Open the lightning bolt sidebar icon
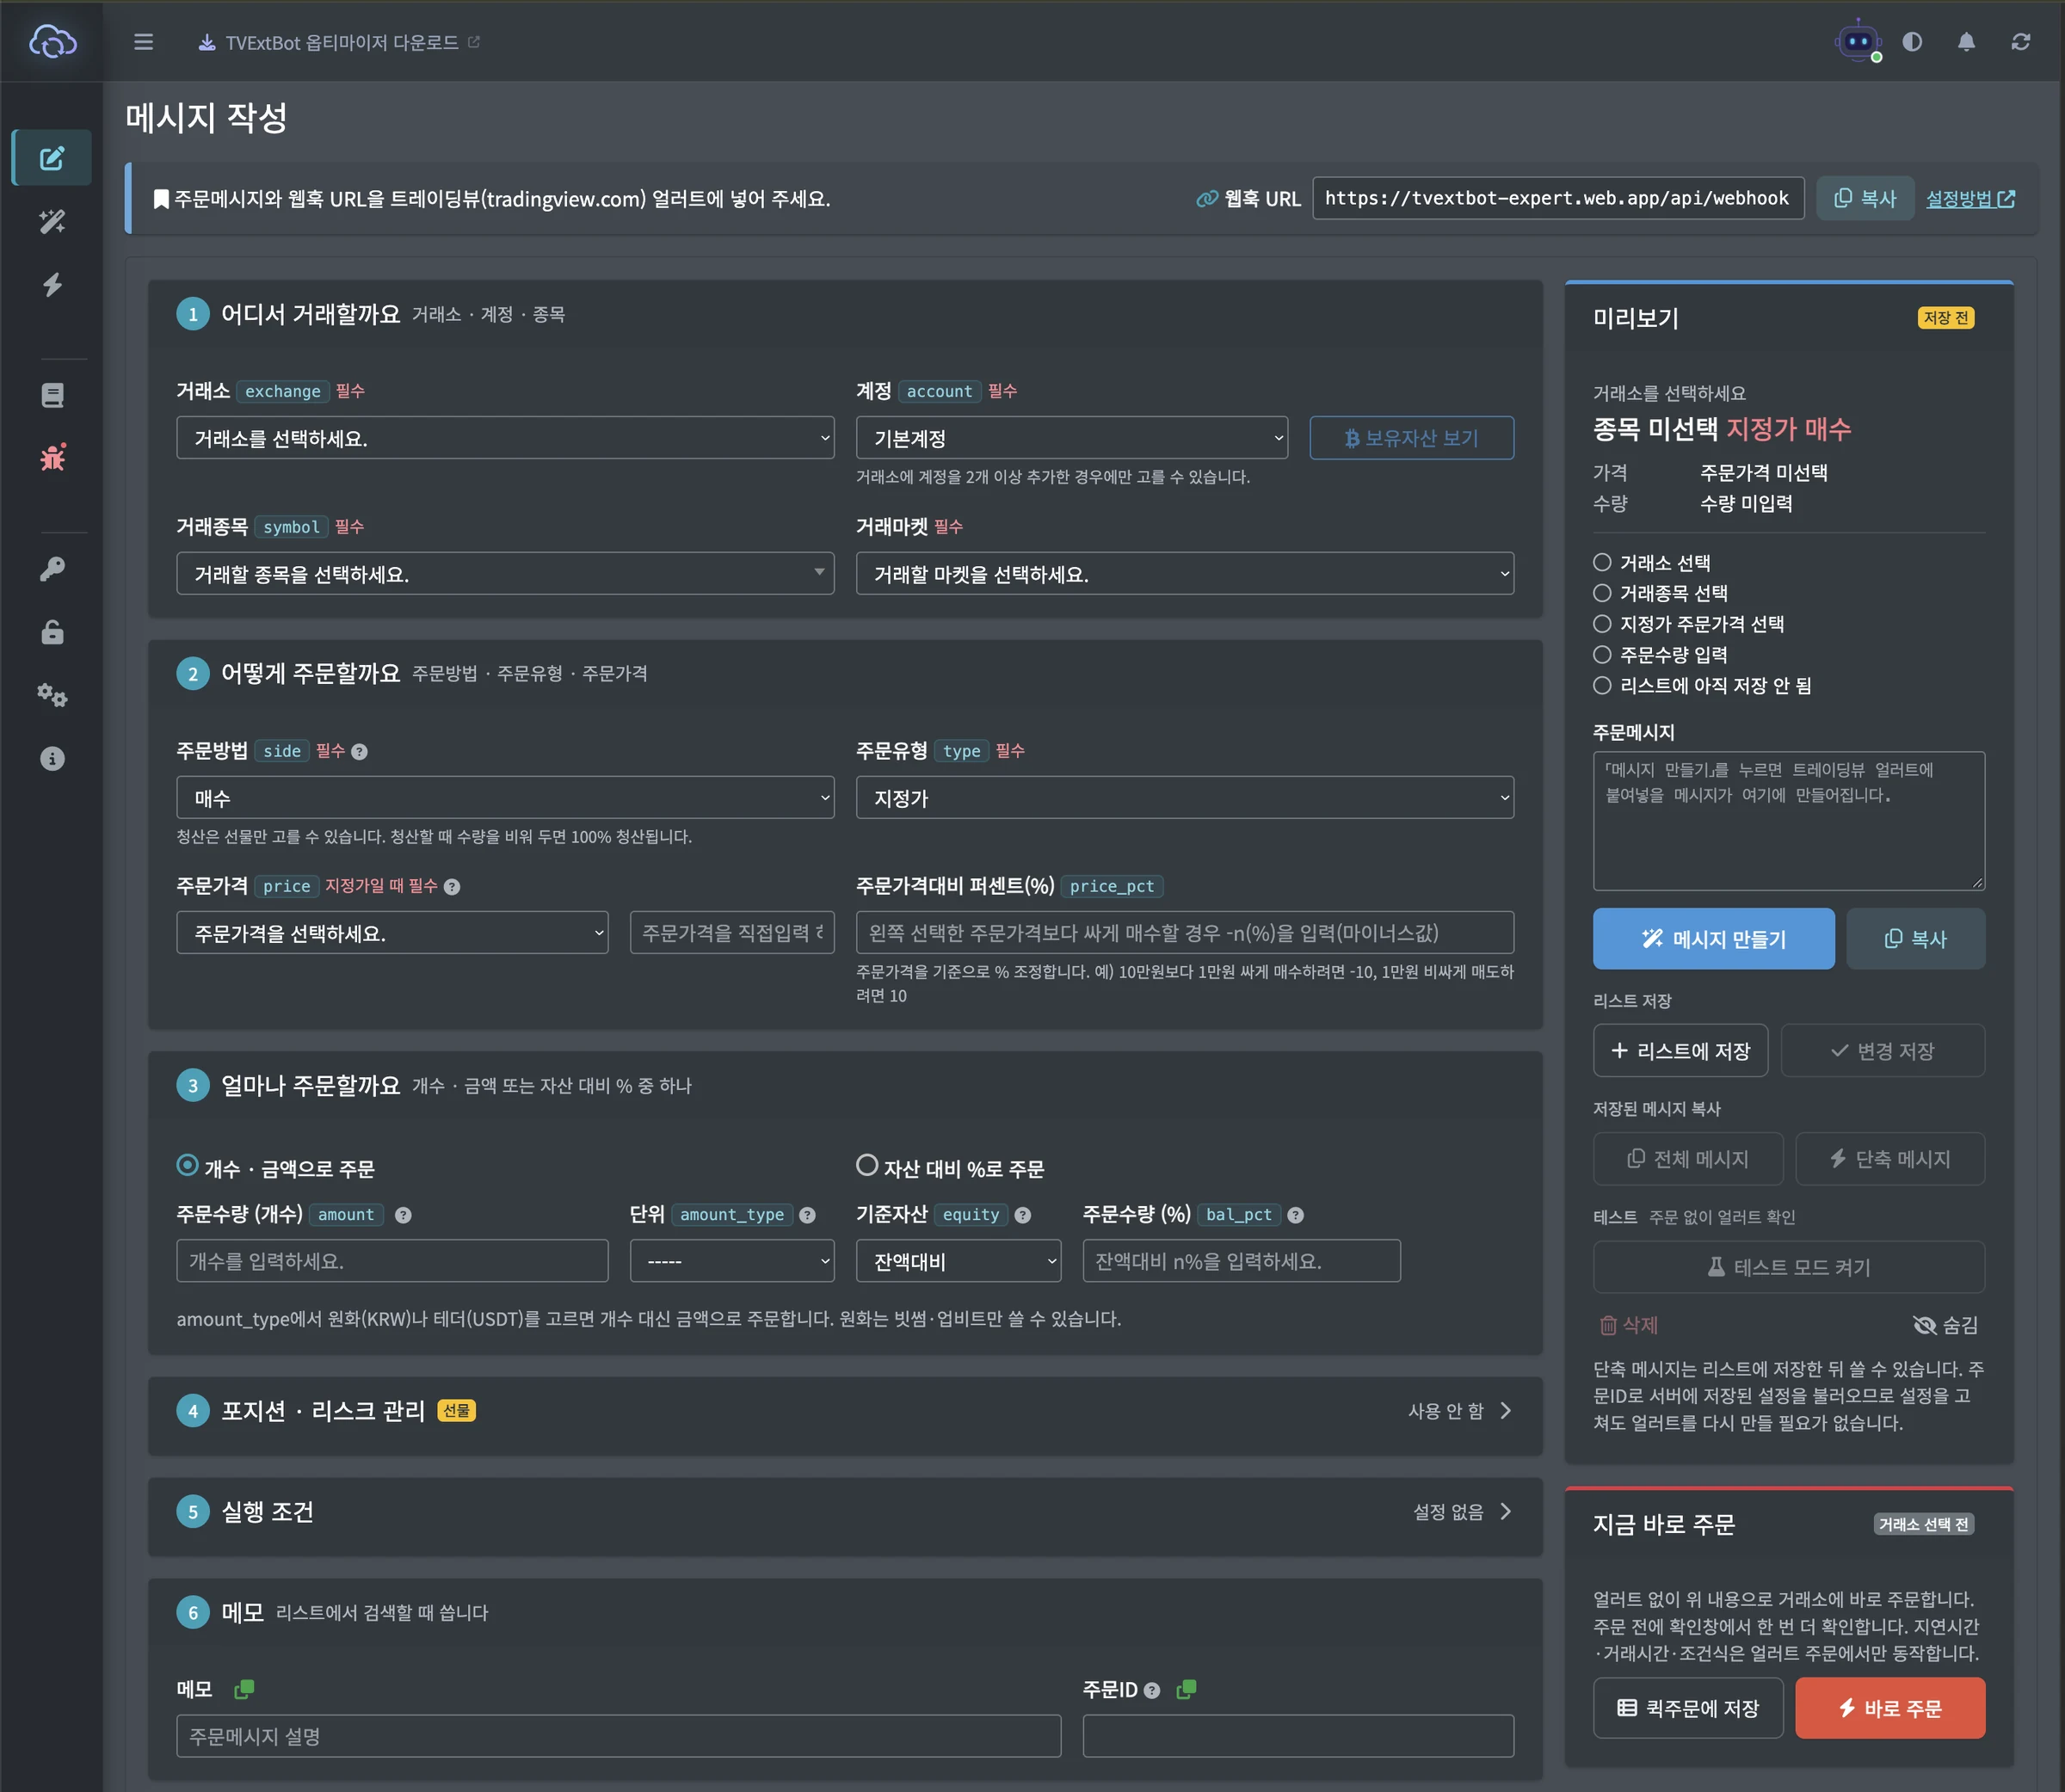The width and height of the screenshot is (2065, 1792). pyautogui.click(x=52, y=285)
